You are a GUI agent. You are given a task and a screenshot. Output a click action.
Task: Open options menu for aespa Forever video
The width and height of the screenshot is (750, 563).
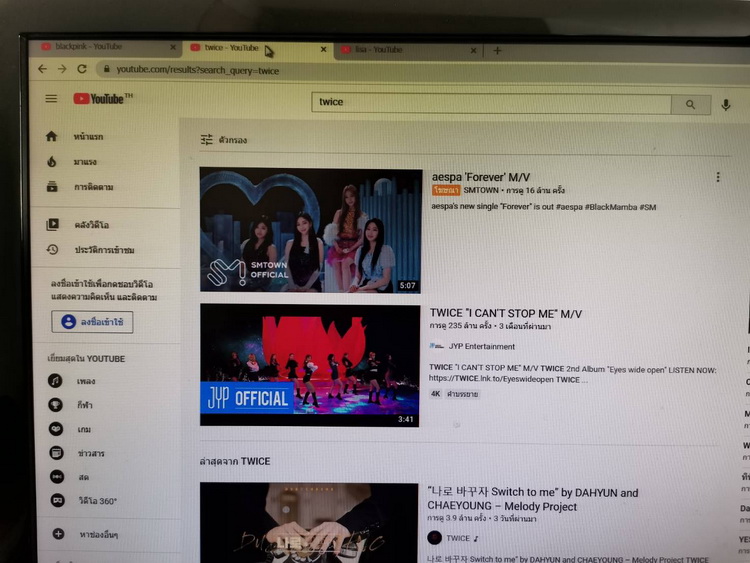point(718,177)
